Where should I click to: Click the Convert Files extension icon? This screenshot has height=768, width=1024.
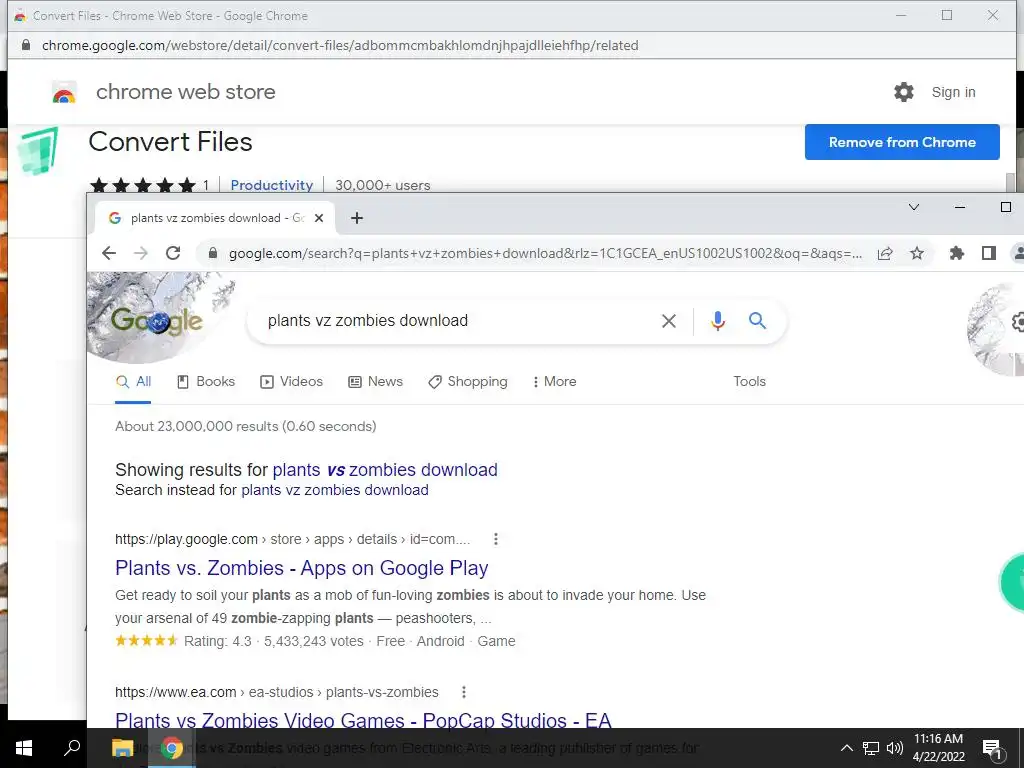[x=39, y=152]
